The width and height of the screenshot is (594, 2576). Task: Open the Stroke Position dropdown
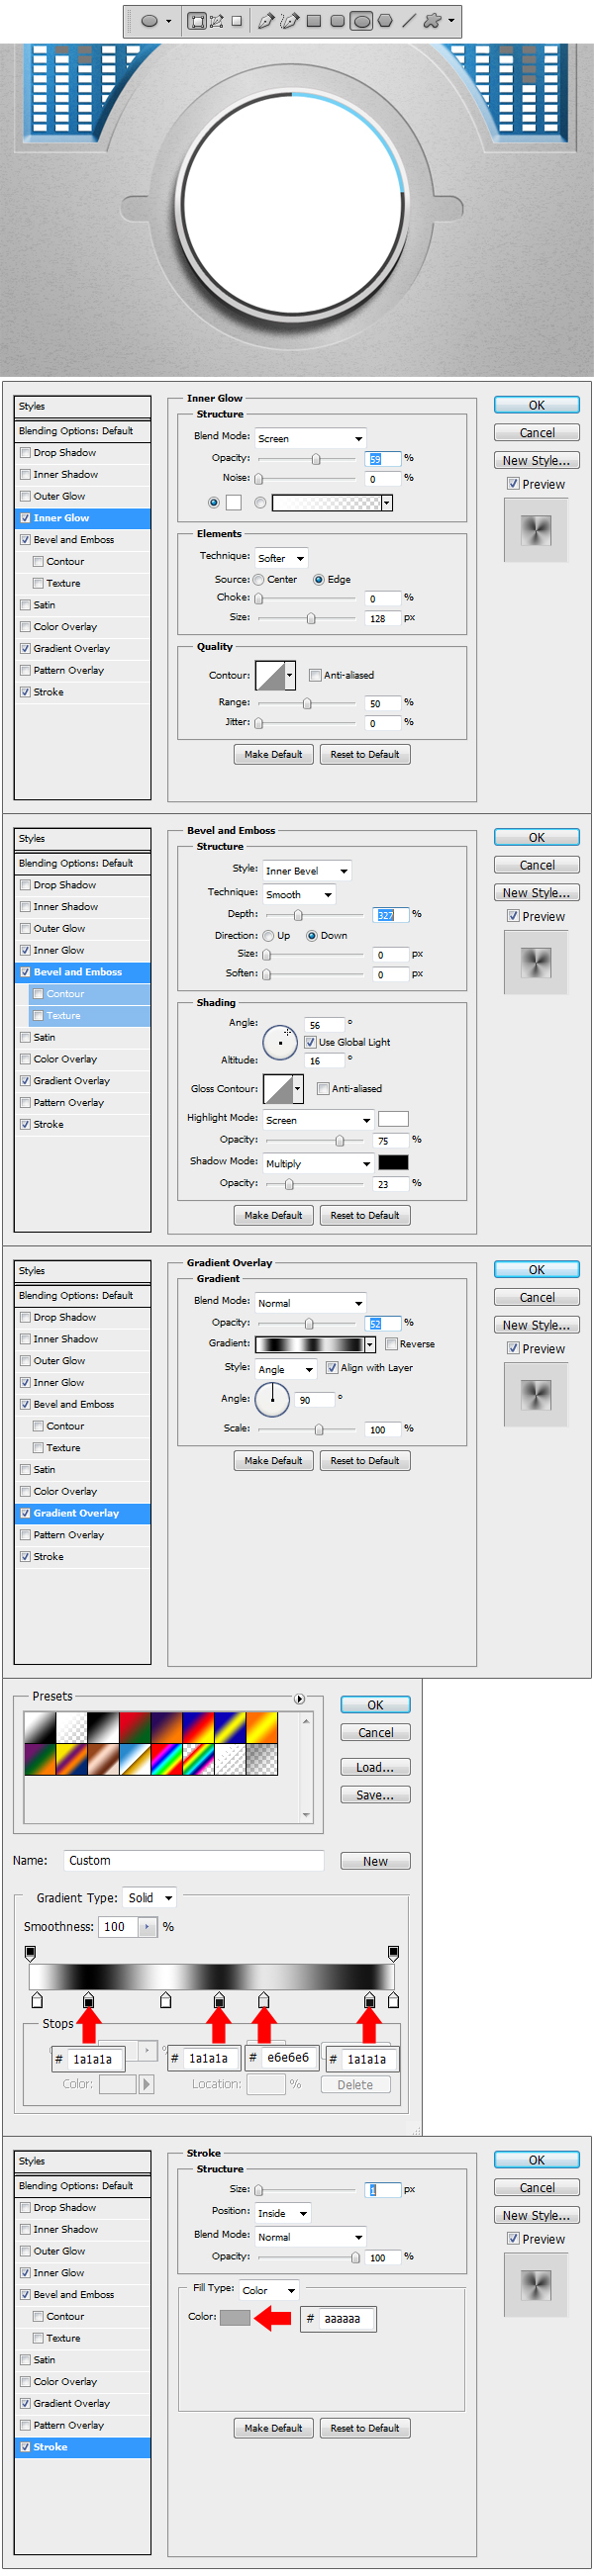(284, 2213)
